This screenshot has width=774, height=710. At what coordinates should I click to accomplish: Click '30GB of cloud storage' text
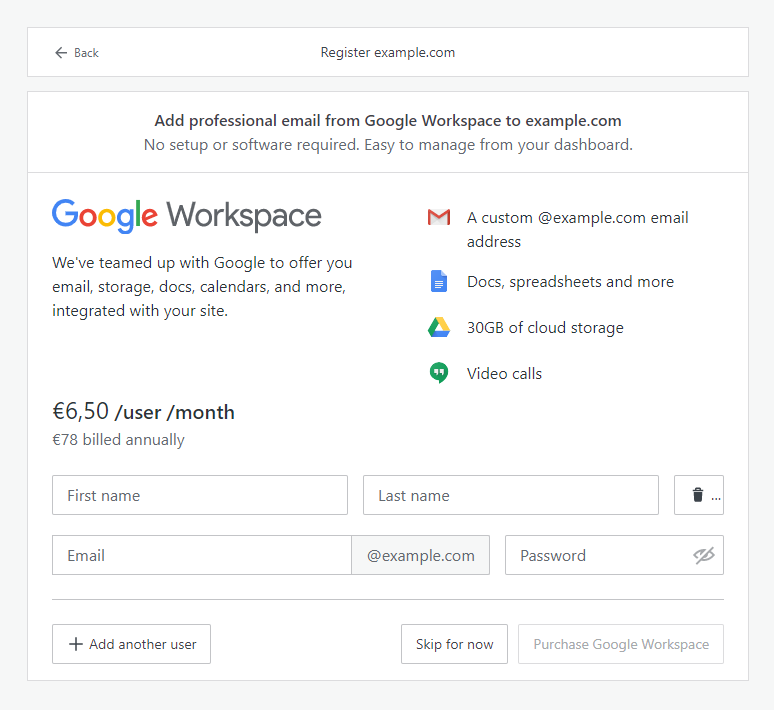(x=545, y=327)
